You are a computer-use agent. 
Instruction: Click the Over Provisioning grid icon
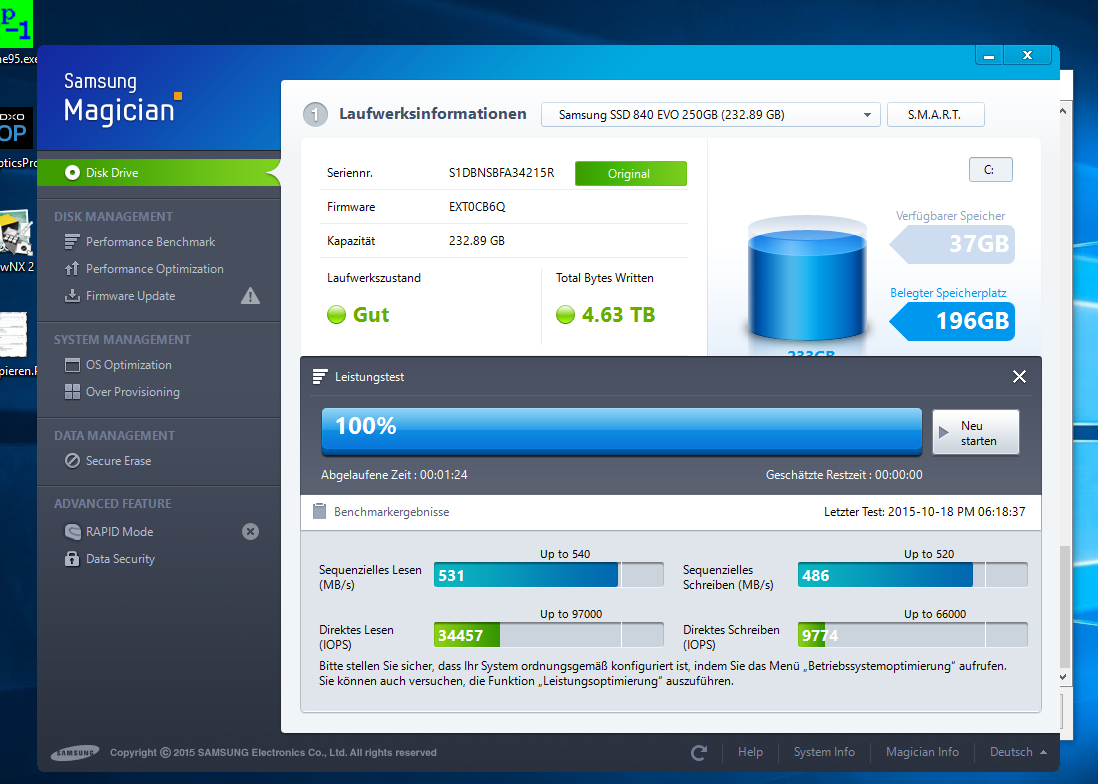point(71,392)
